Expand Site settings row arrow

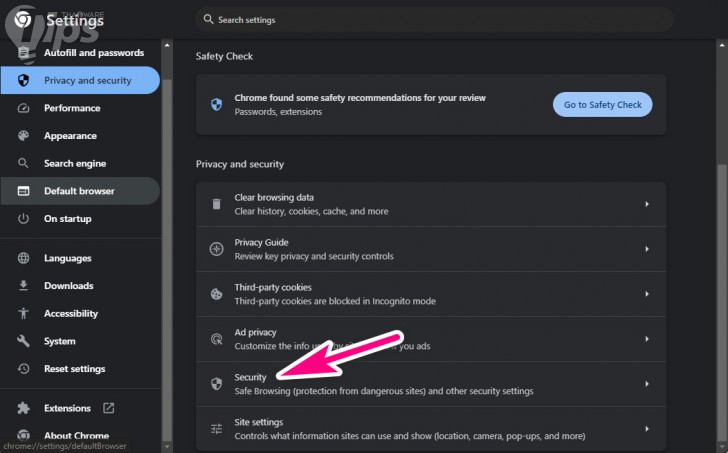point(647,429)
